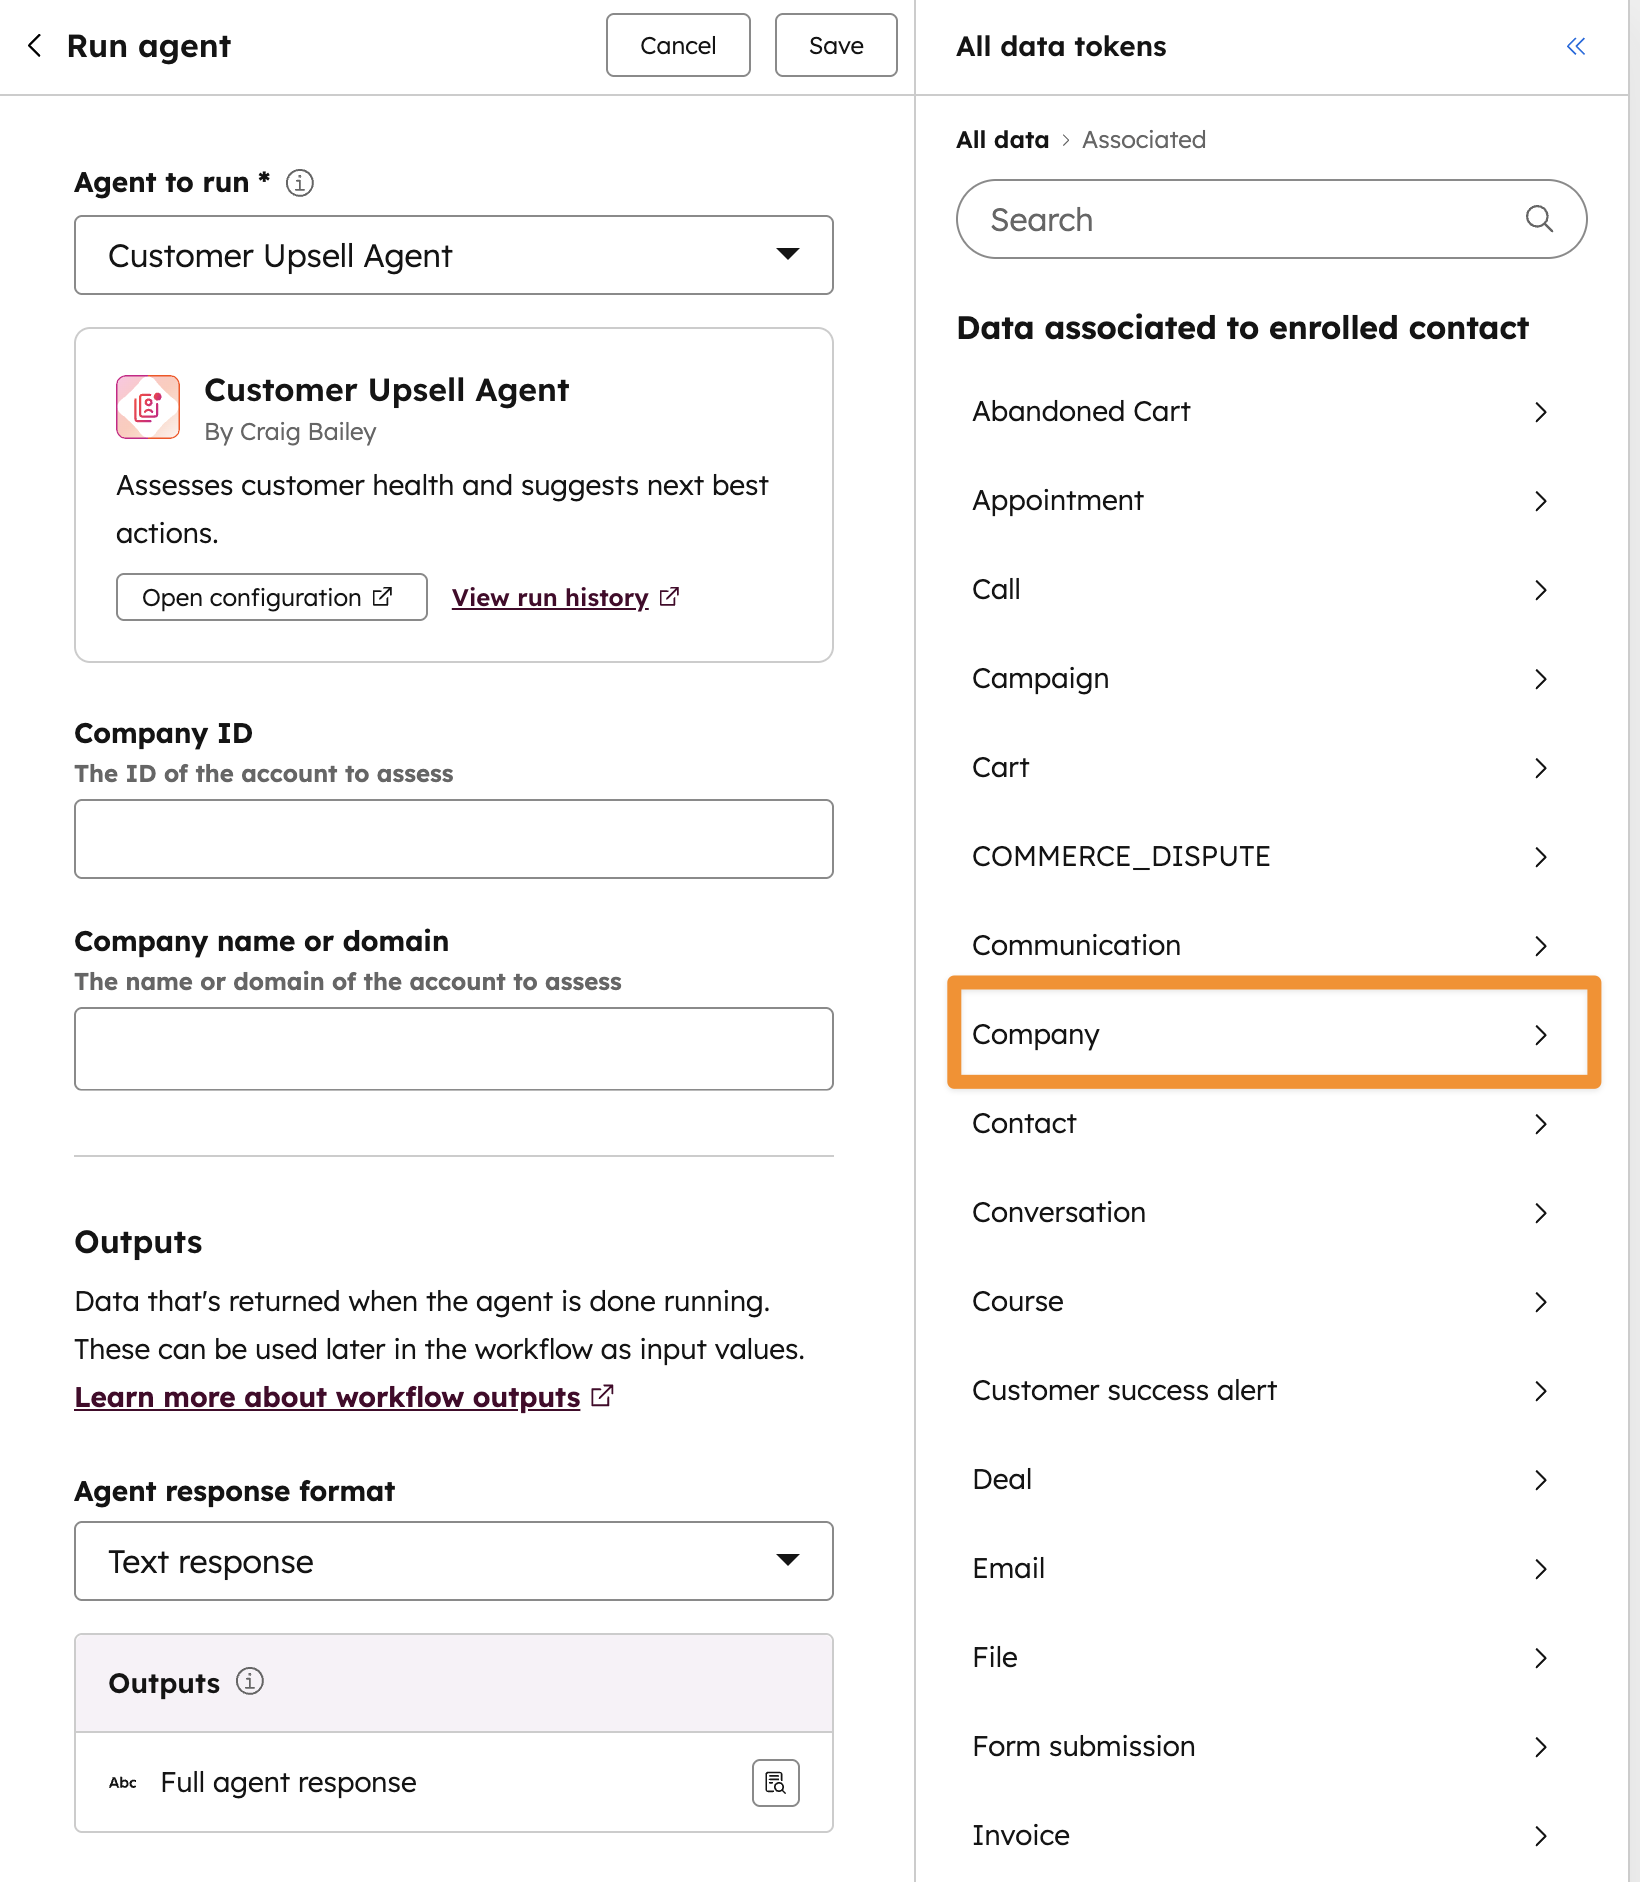Click the info icon next to Agent to run
Viewport: 1640px width, 1882px height.
pyautogui.click(x=298, y=182)
